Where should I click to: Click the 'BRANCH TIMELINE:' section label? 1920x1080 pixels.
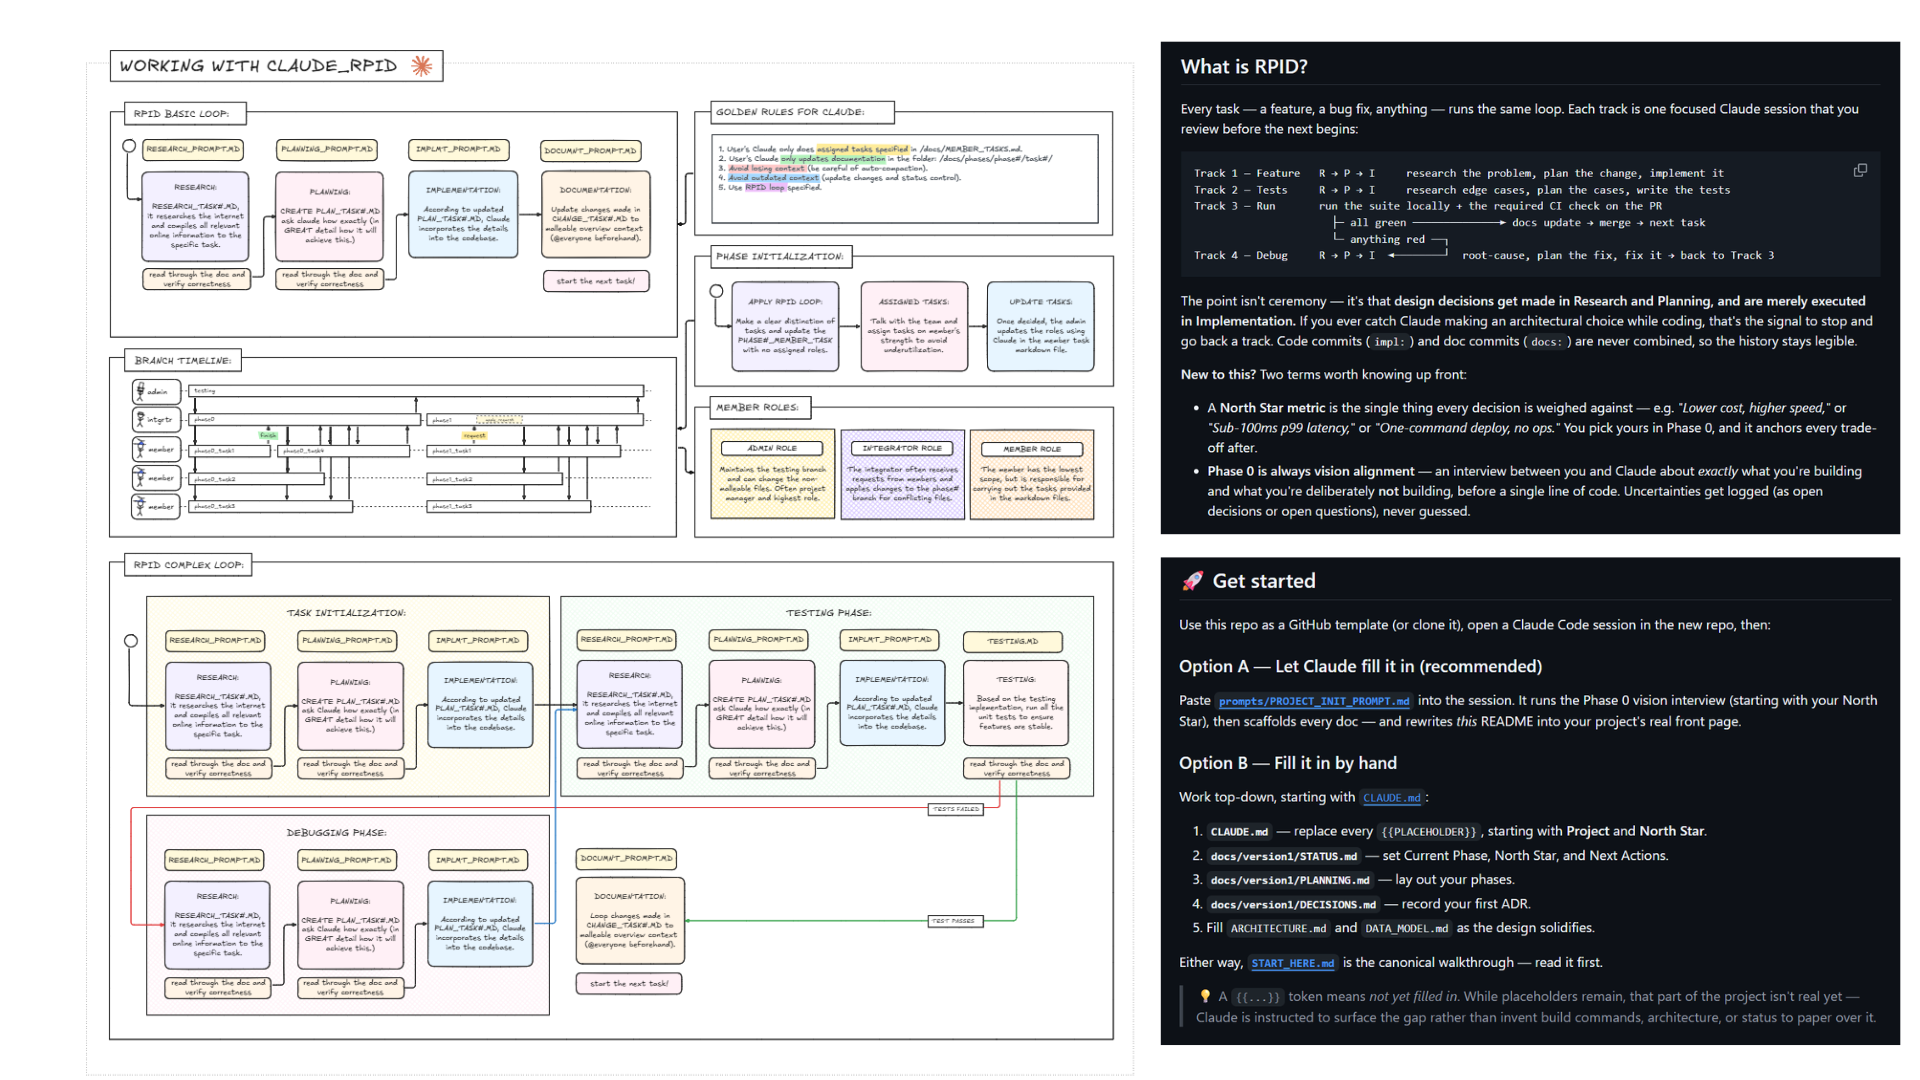[183, 360]
